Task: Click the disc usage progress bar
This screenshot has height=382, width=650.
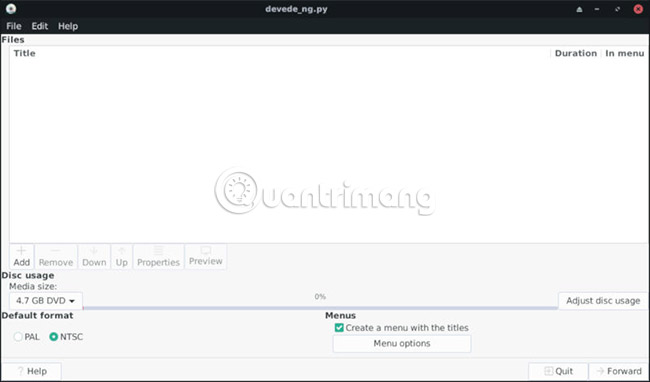Action: pos(320,308)
